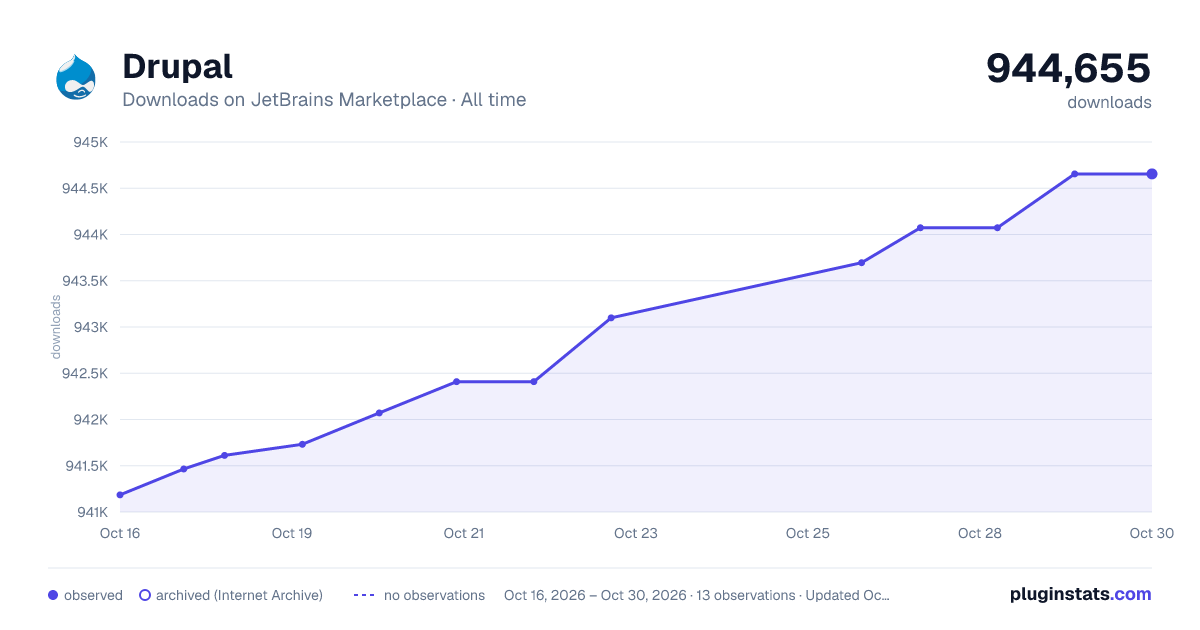
Task: Click the 944.5K y-axis label
Action: click(x=84, y=188)
